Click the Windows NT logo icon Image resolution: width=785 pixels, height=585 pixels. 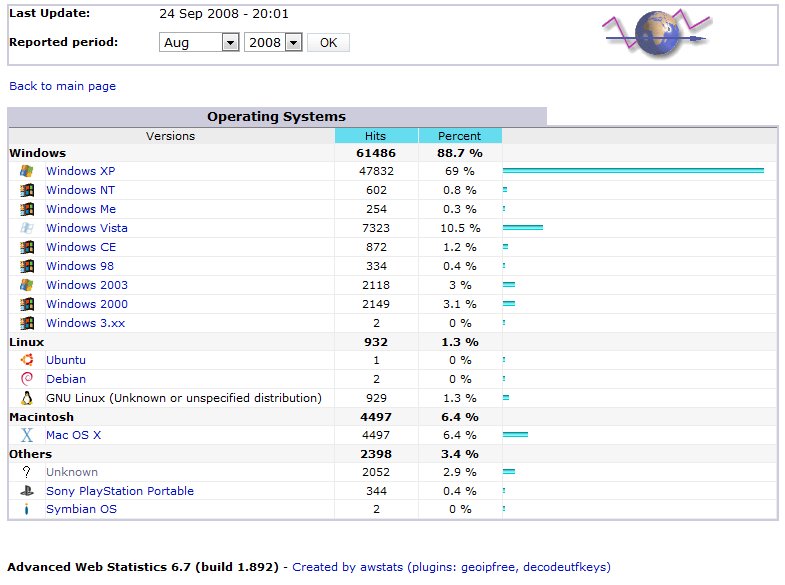(27, 190)
